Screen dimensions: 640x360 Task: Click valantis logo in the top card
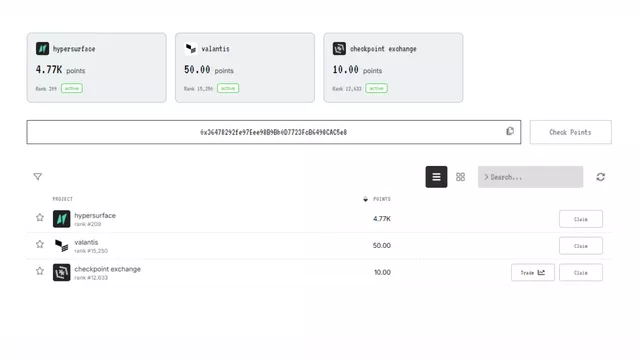(191, 49)
